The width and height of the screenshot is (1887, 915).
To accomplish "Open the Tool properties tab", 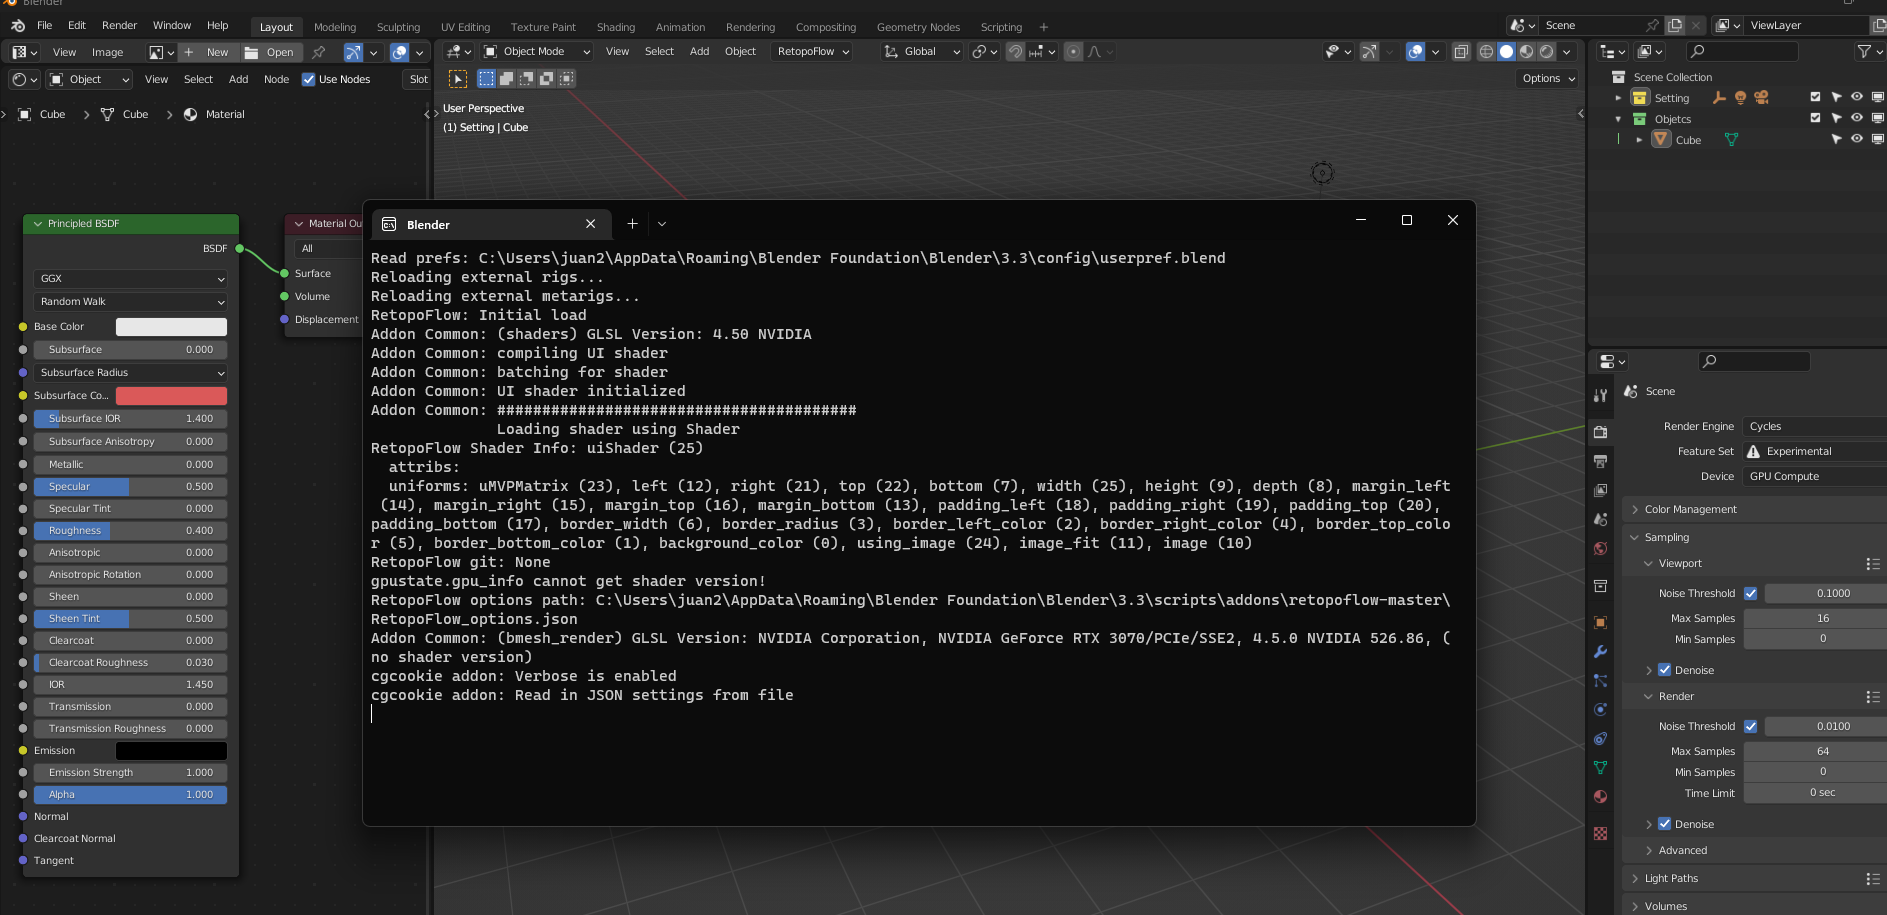I will (x=1600, y=396).
